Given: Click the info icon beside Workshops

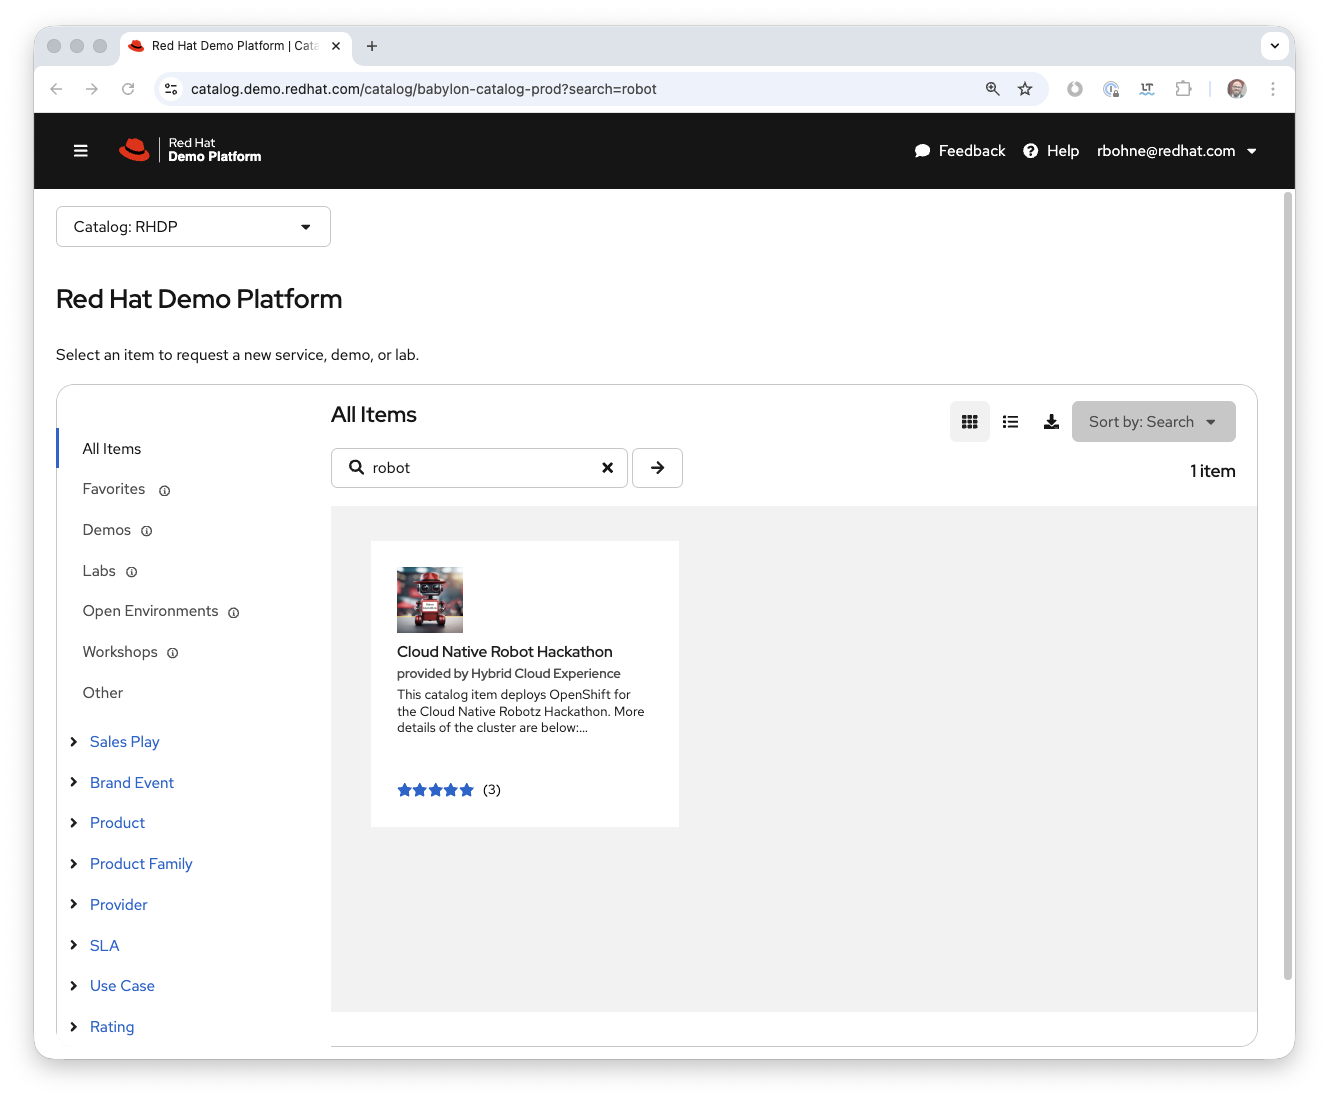Looking at the screenshot, I should (173, 653).
